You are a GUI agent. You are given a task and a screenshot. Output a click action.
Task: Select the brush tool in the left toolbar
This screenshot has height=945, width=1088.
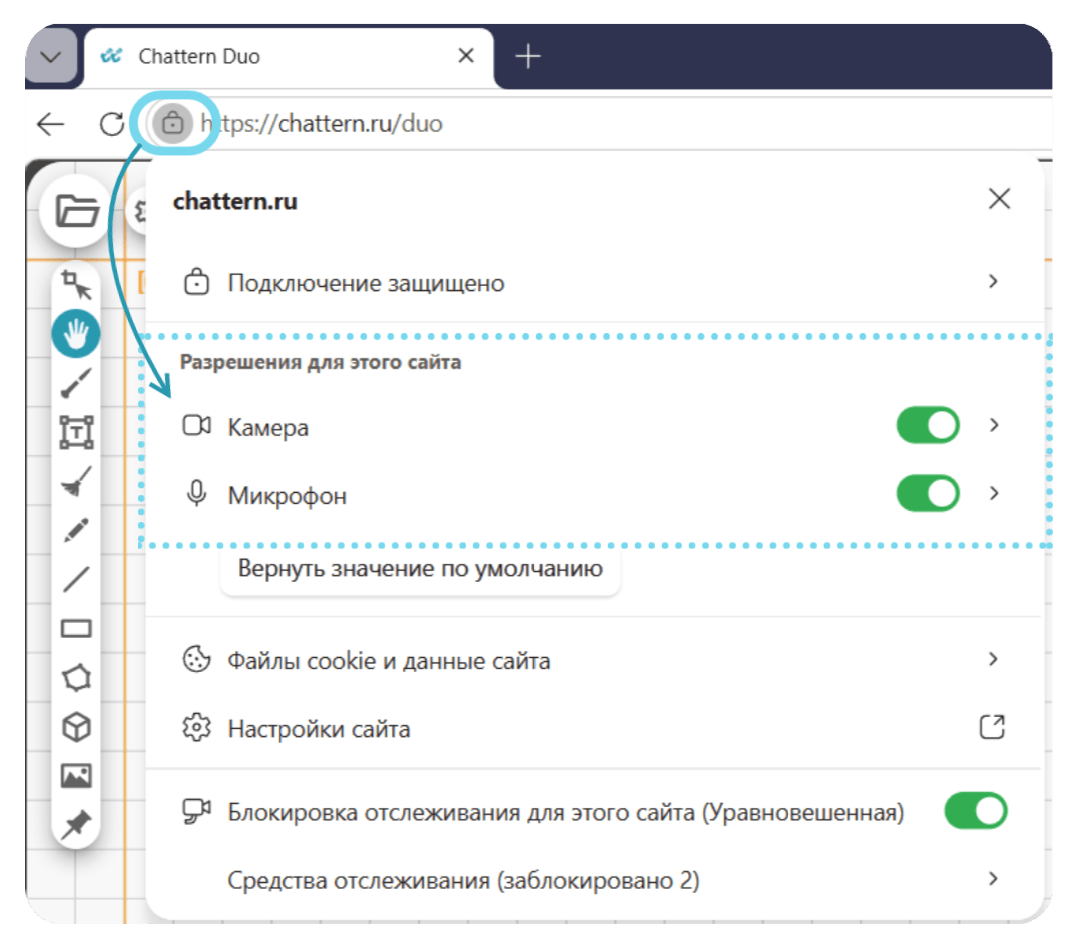[x=76, y=383]
